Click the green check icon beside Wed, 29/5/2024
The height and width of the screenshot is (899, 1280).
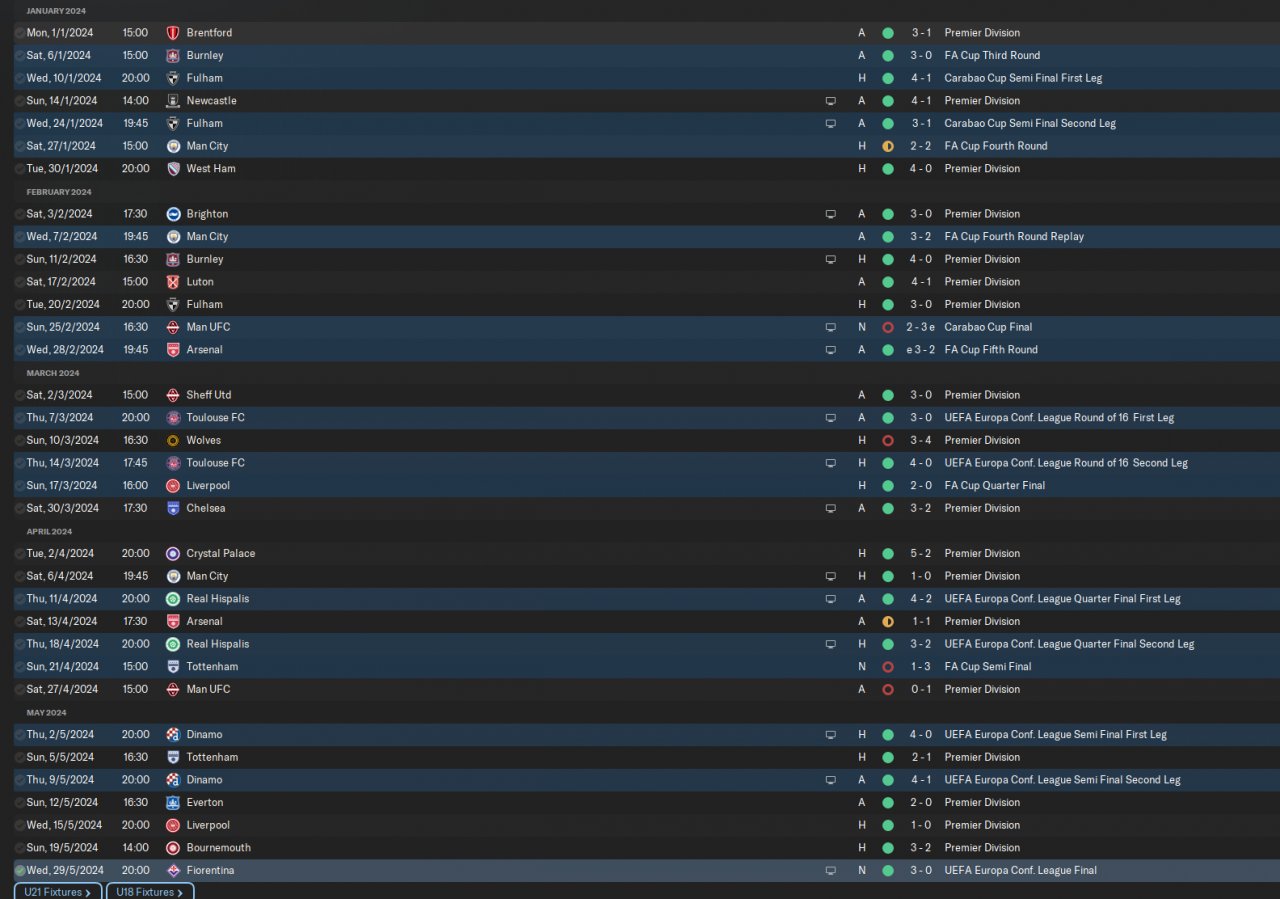[x=20, y=871]
